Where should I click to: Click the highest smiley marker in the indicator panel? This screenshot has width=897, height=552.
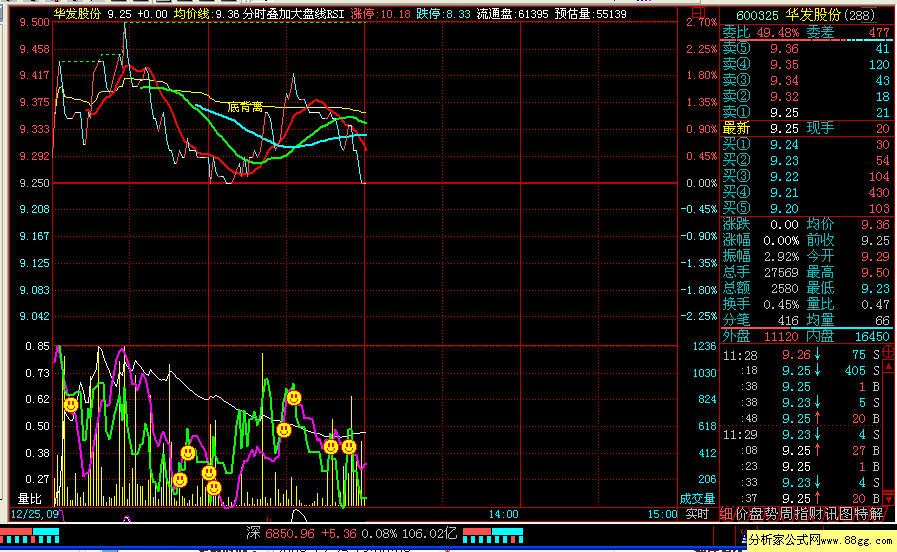[293, 398]
